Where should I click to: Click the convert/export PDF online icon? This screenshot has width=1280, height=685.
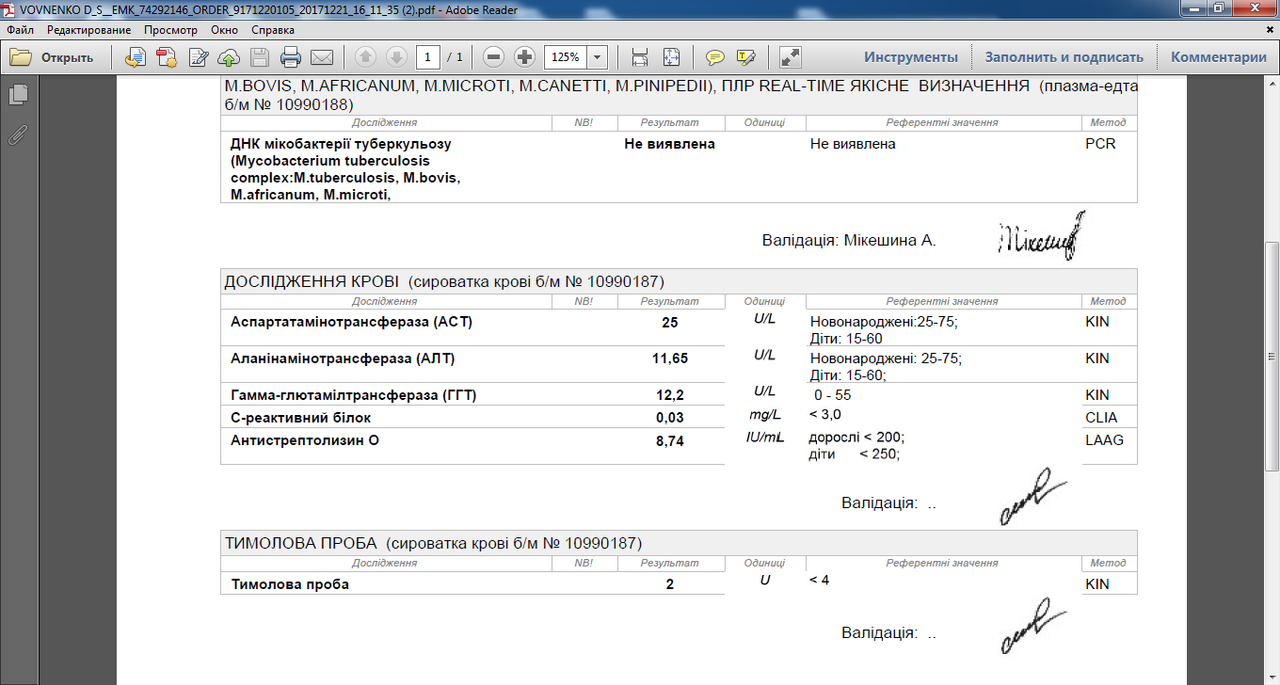135,57
